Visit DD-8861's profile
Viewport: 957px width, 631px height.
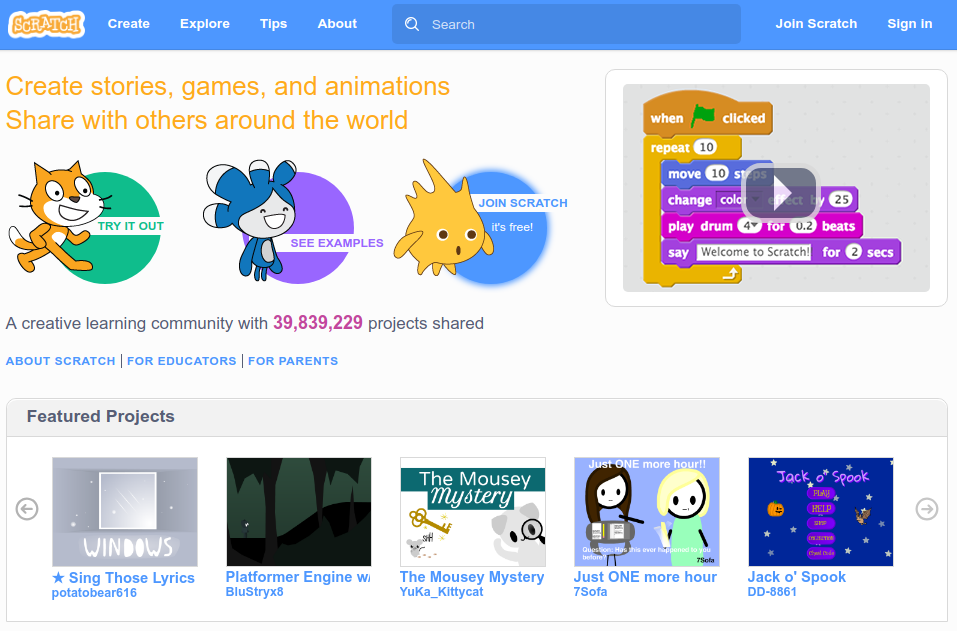tap(772, 591)
